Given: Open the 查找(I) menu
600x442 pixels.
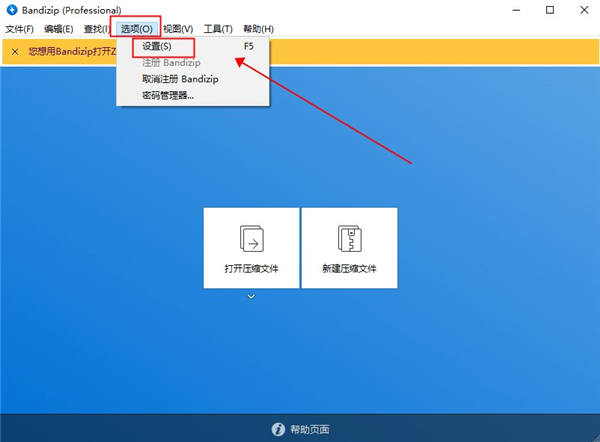Looking at the screenshot, I should click(x=97, y=29).
